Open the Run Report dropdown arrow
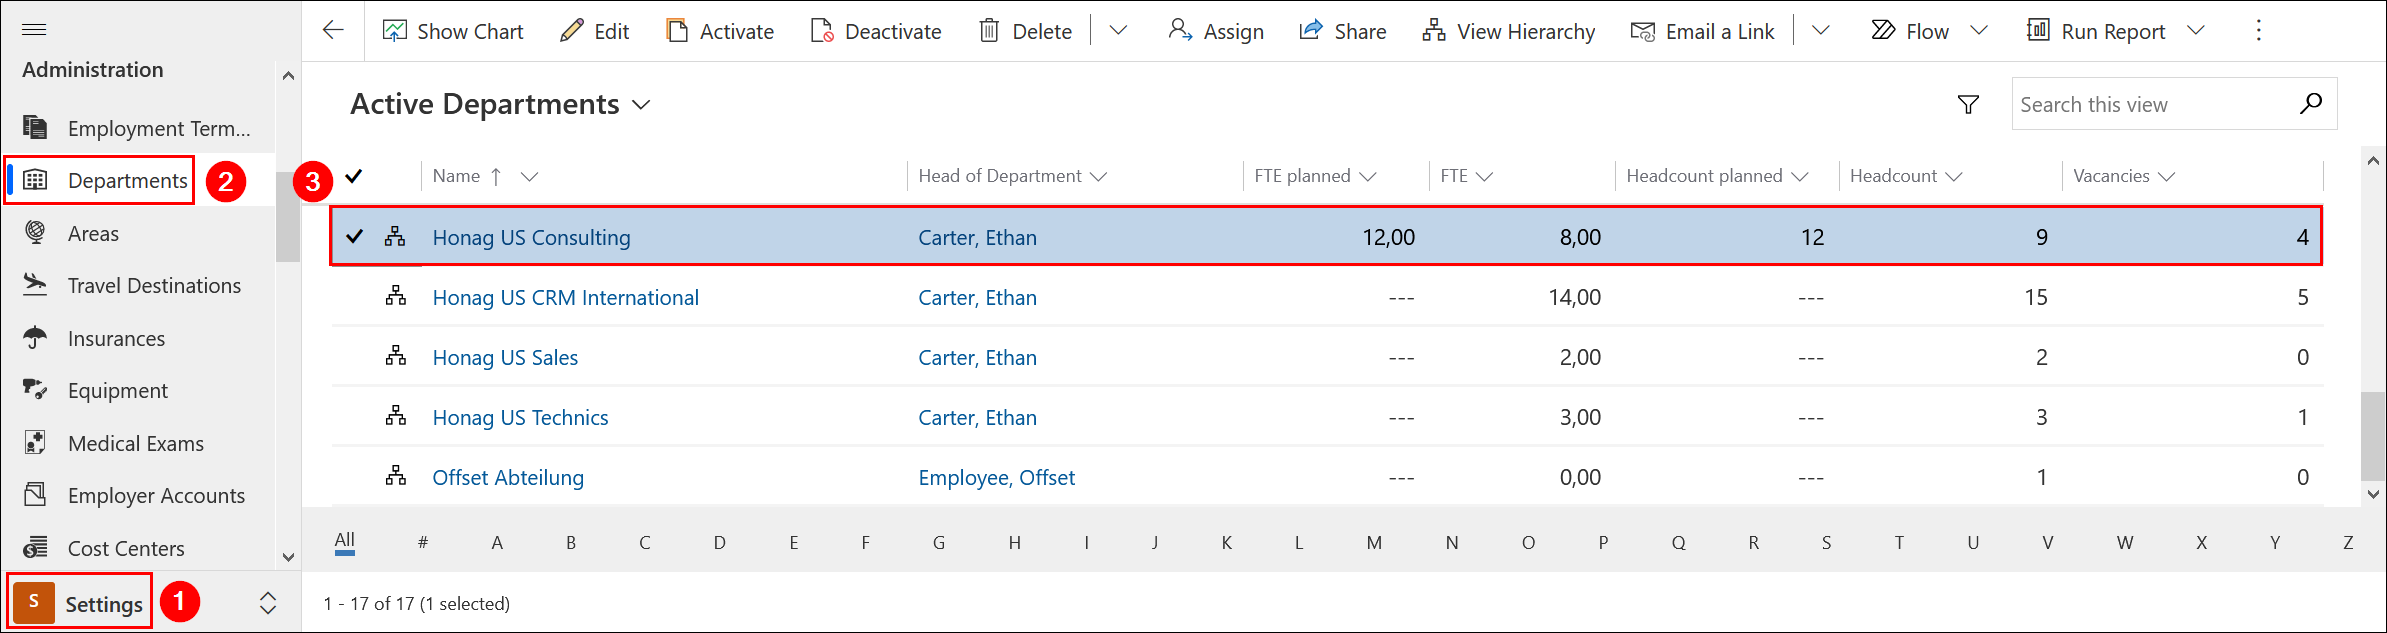The width and height of the screenshot is (2387, 633). click(x=2196, y=31)
